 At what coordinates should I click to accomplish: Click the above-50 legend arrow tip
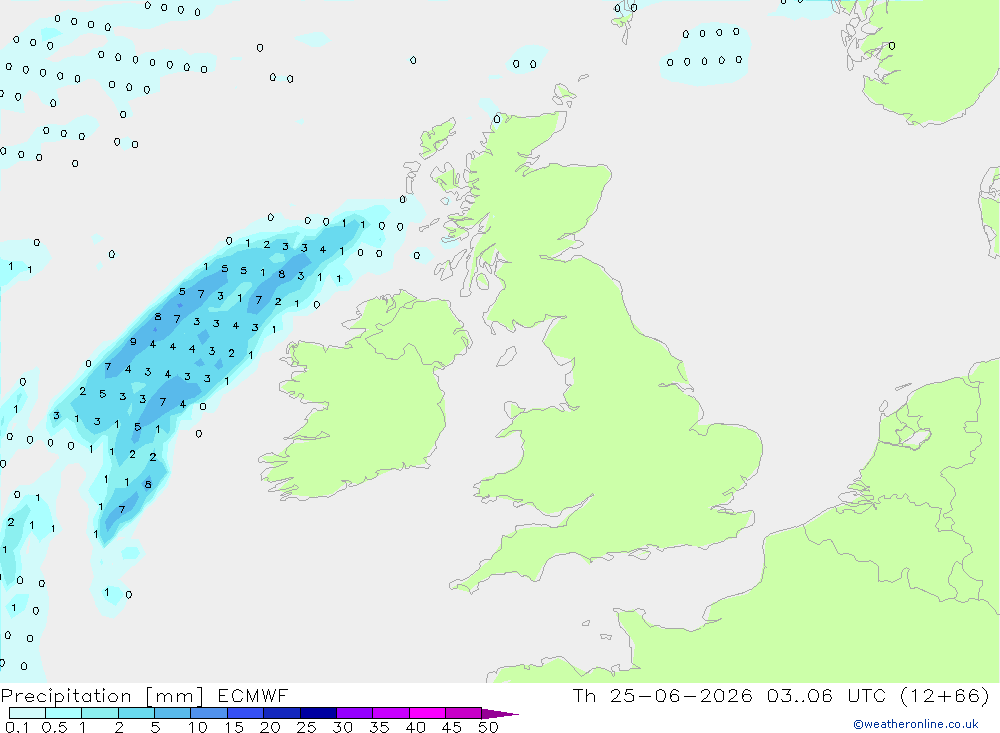tap(500, 713)
